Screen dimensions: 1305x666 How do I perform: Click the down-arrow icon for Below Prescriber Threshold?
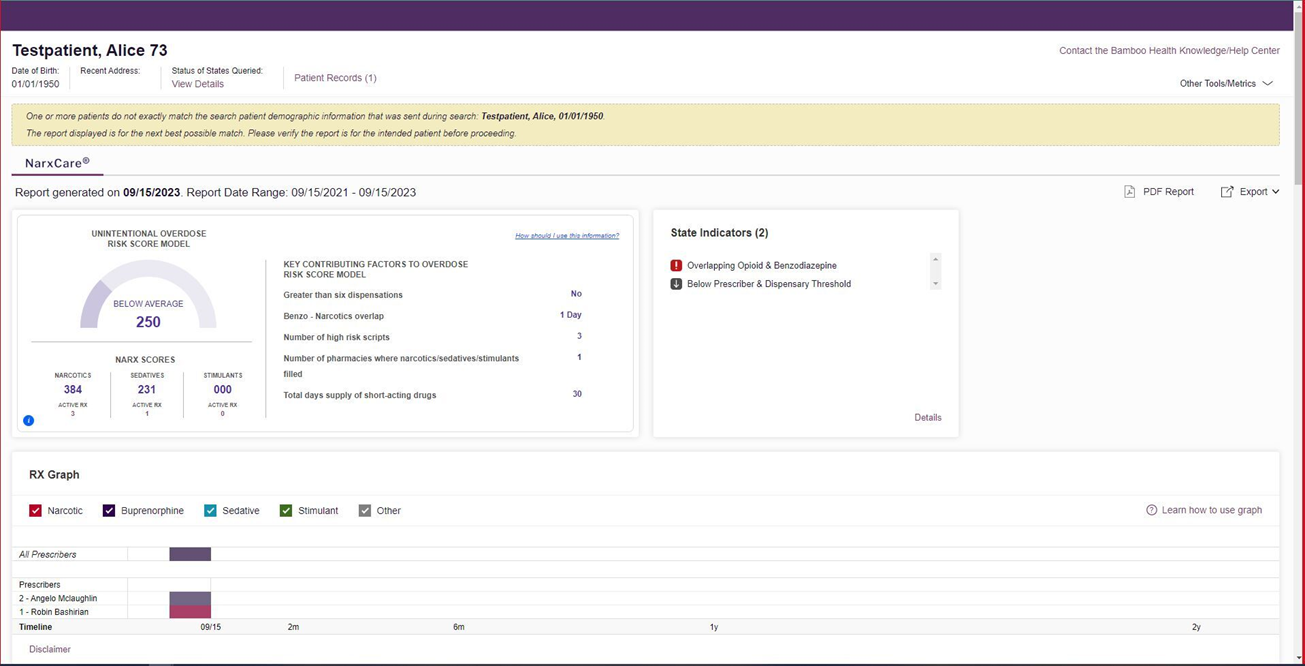[676, 284]
